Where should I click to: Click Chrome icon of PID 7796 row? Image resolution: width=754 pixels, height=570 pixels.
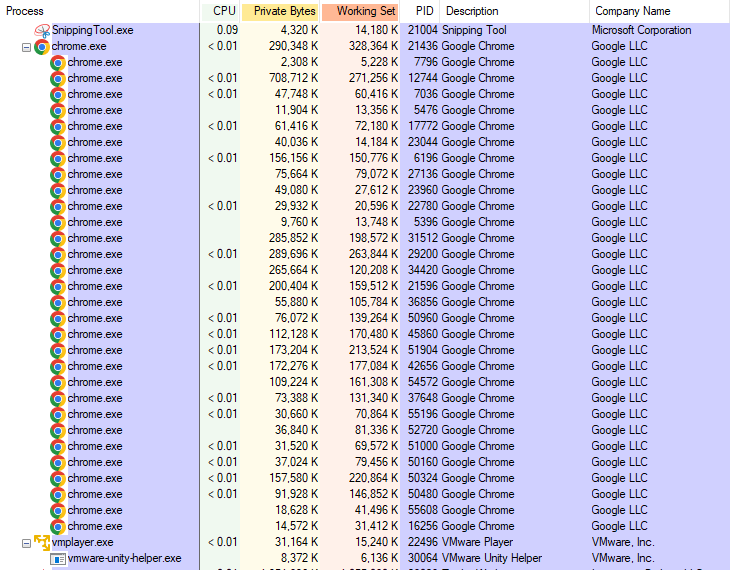[x=58, y=63]
